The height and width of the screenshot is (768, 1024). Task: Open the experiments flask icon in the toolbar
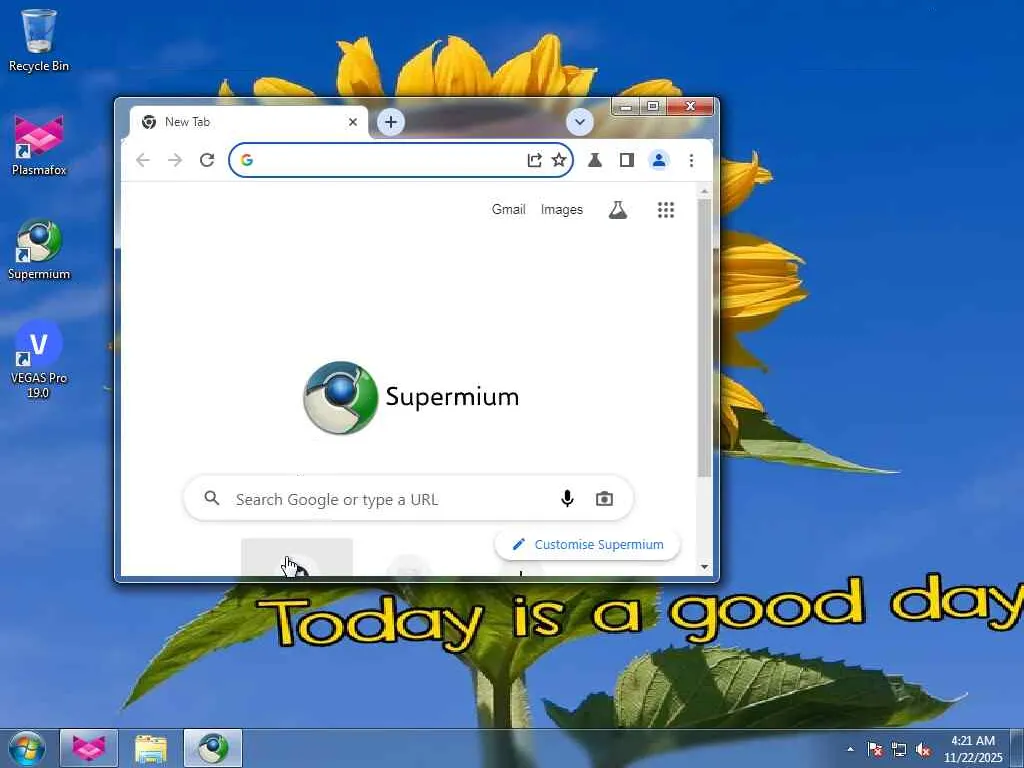(594, 160)
